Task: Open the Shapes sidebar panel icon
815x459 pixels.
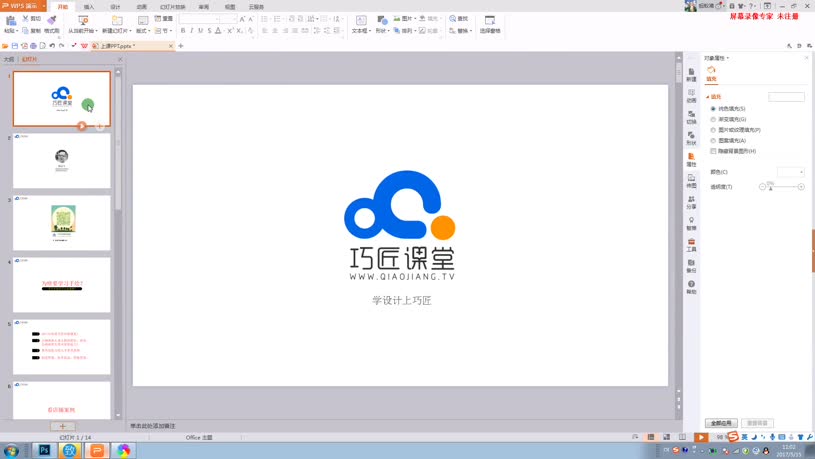Action: coord(691,138)
